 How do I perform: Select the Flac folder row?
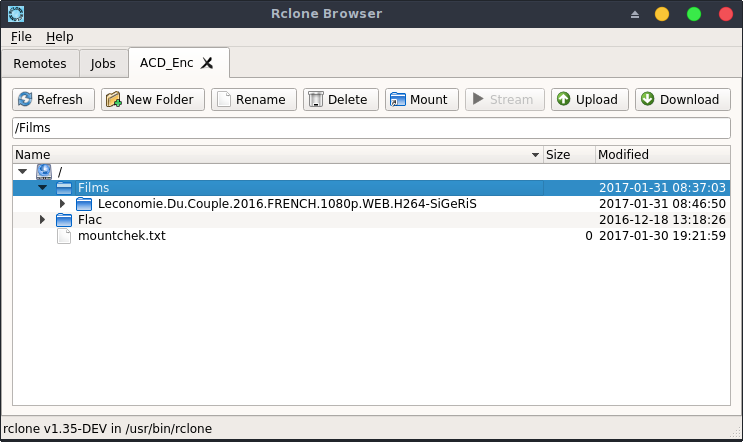point(372,220)
